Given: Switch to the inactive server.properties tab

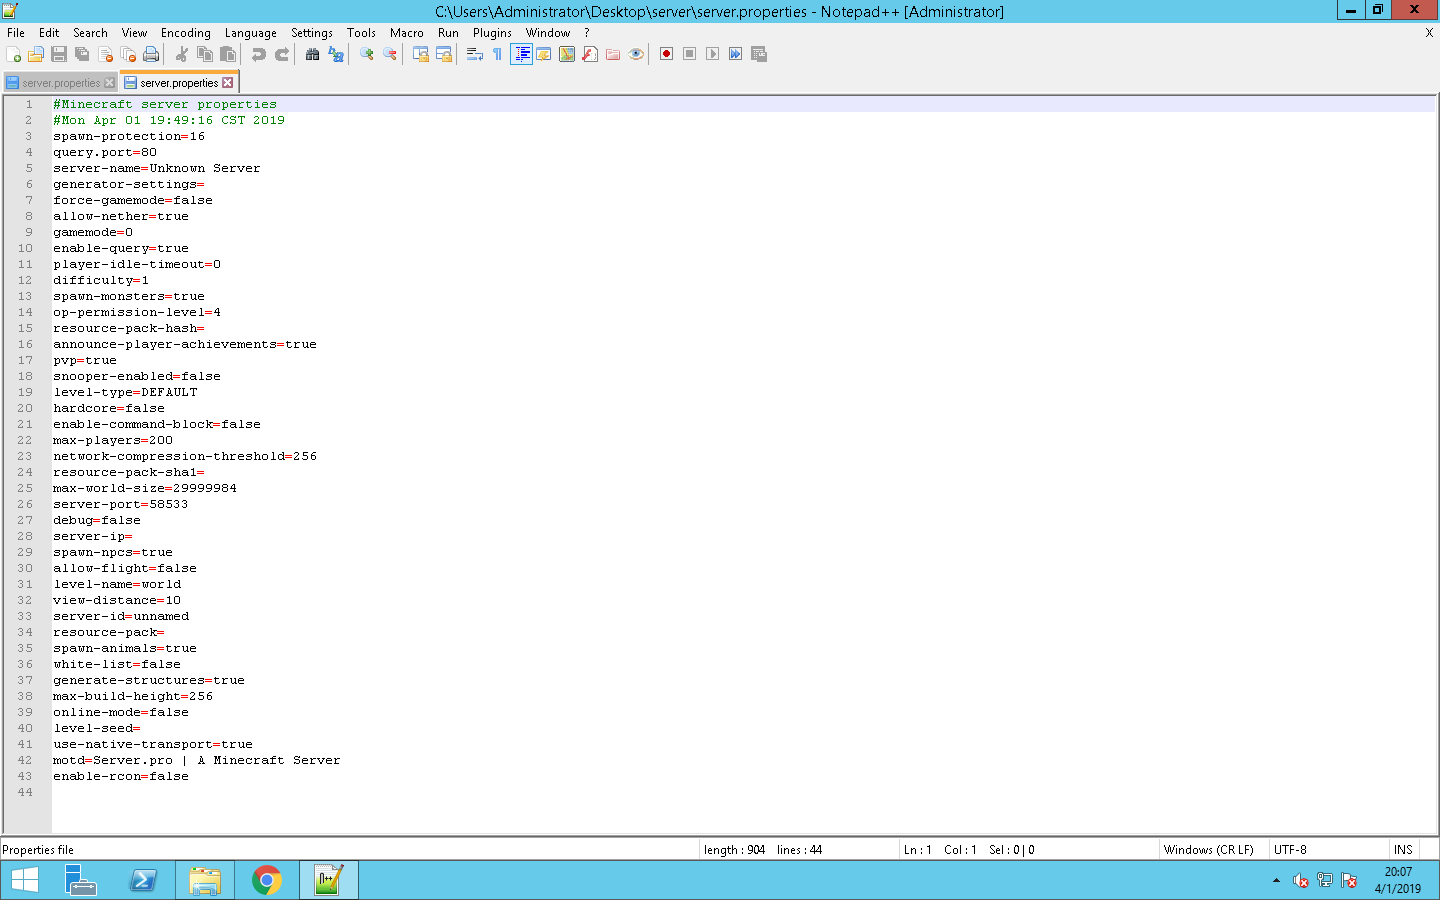Looking at the screenshot, I should point(61,83).
